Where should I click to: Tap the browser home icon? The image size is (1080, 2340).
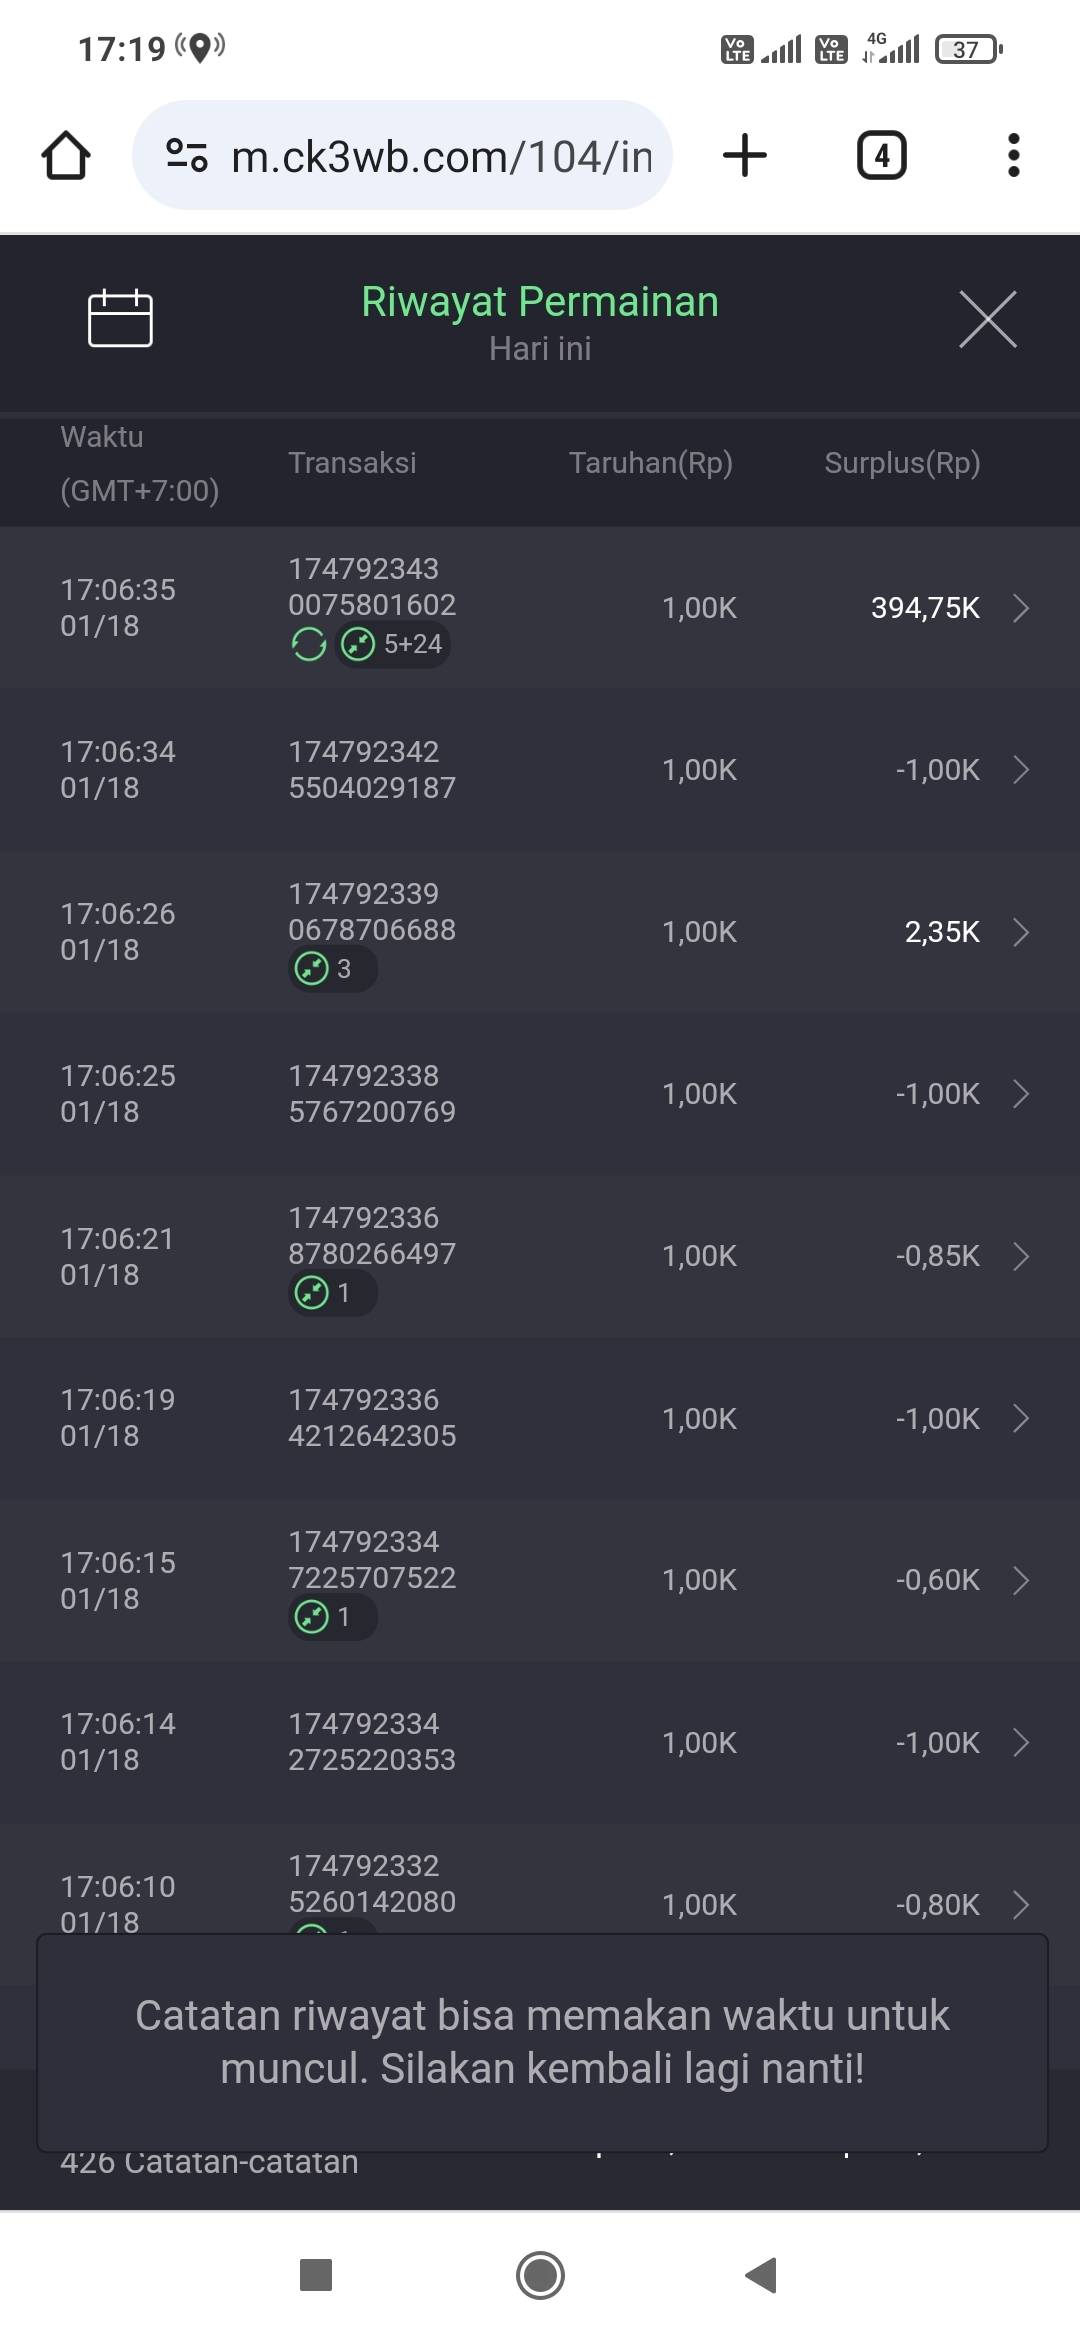pos(66,156)
